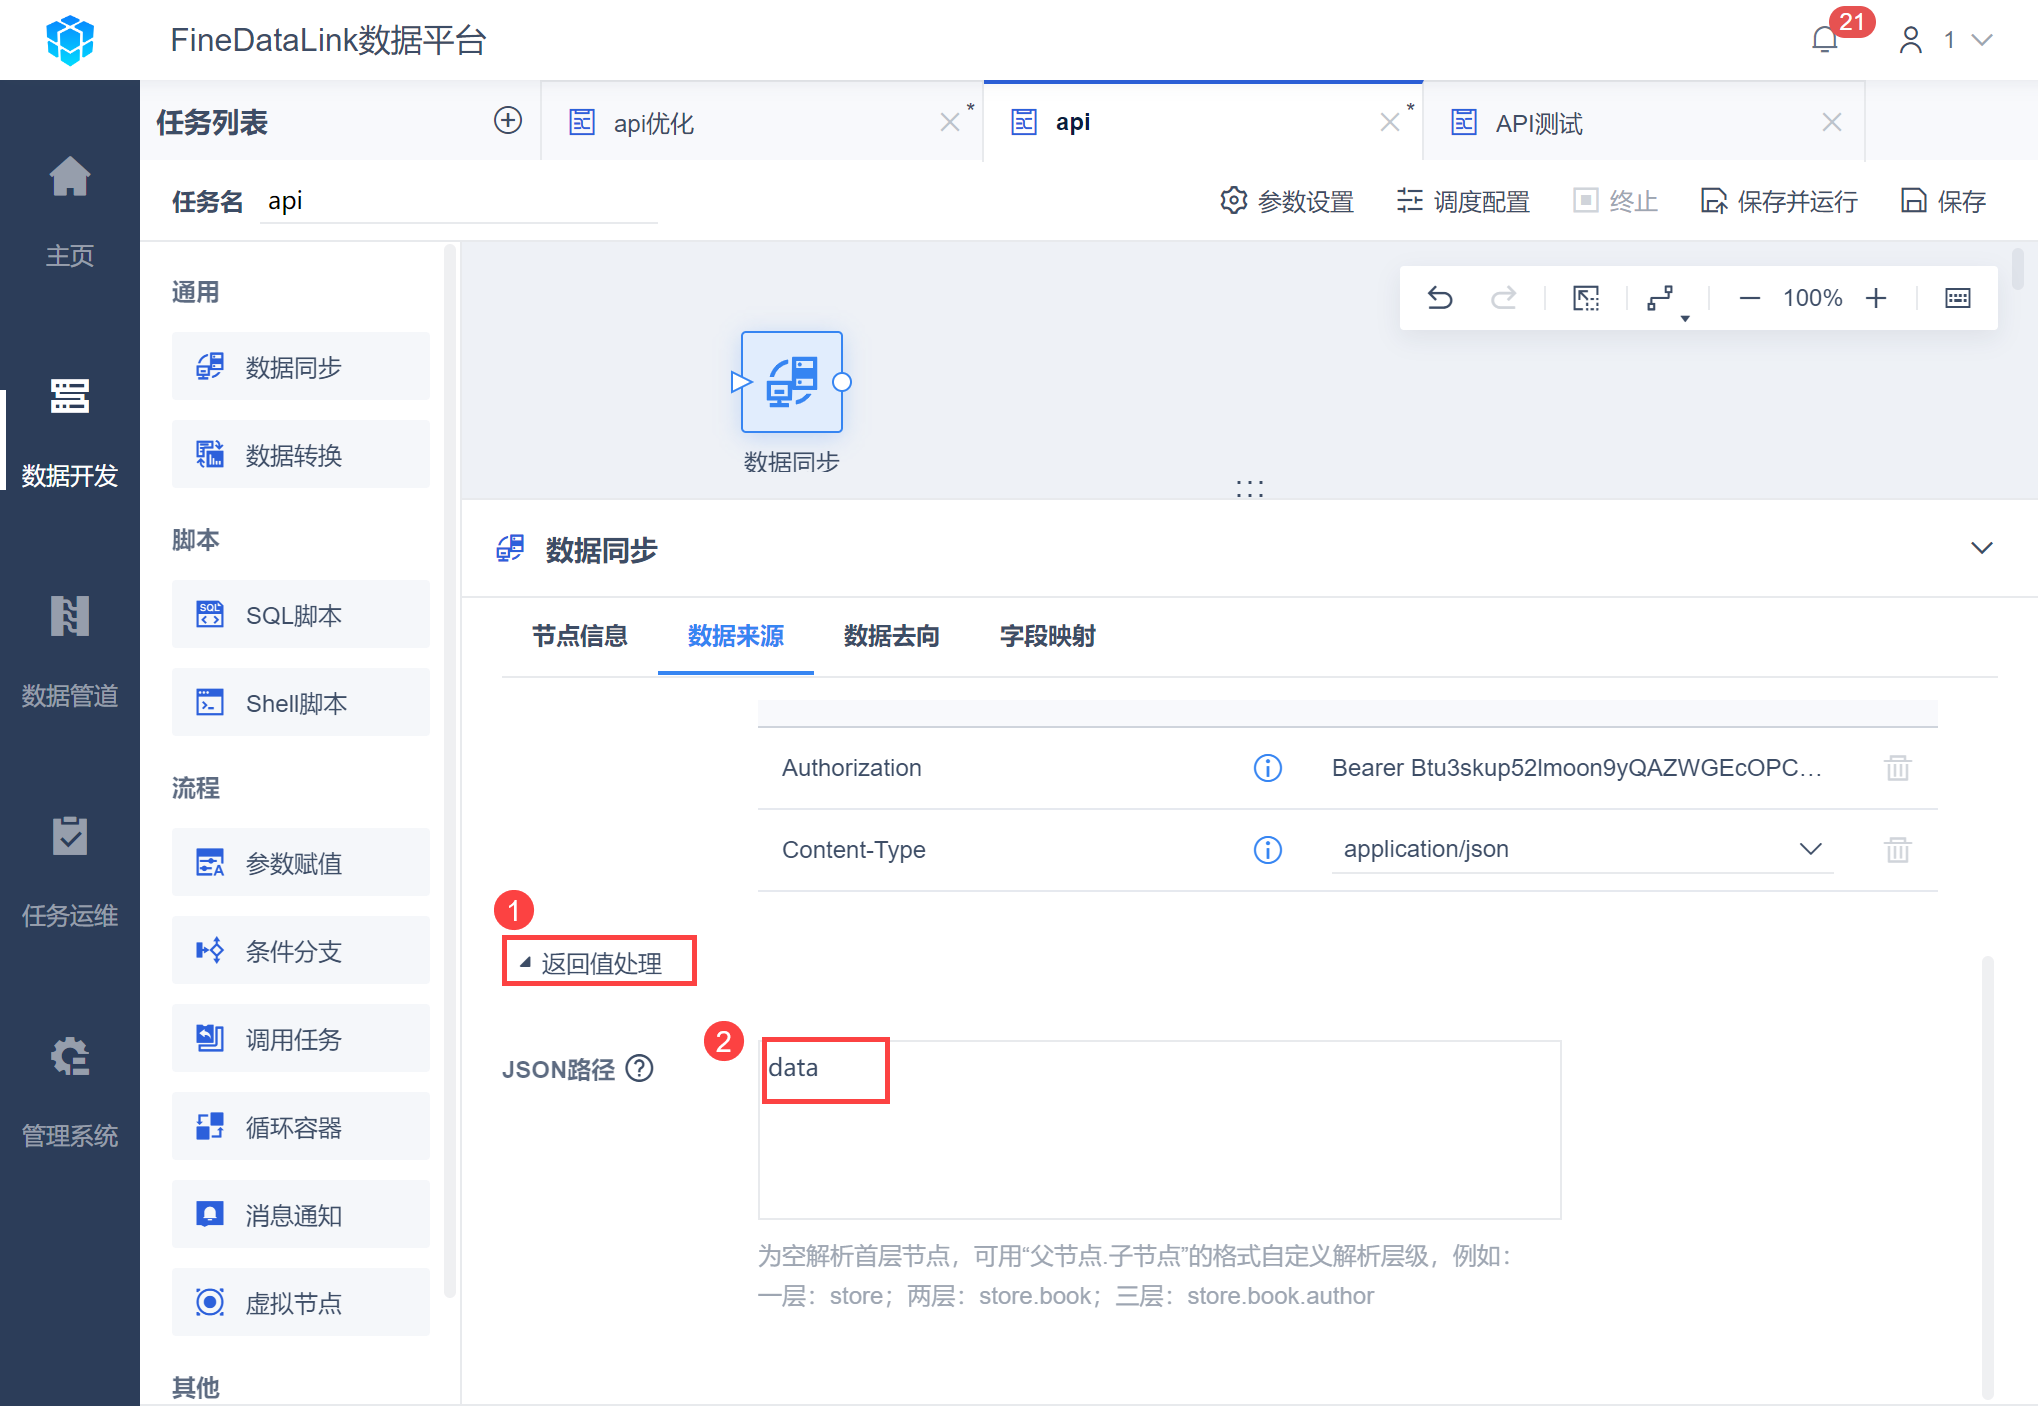
Task: Switch to the API测试 task tab
Action: [x=1537, y=123]
